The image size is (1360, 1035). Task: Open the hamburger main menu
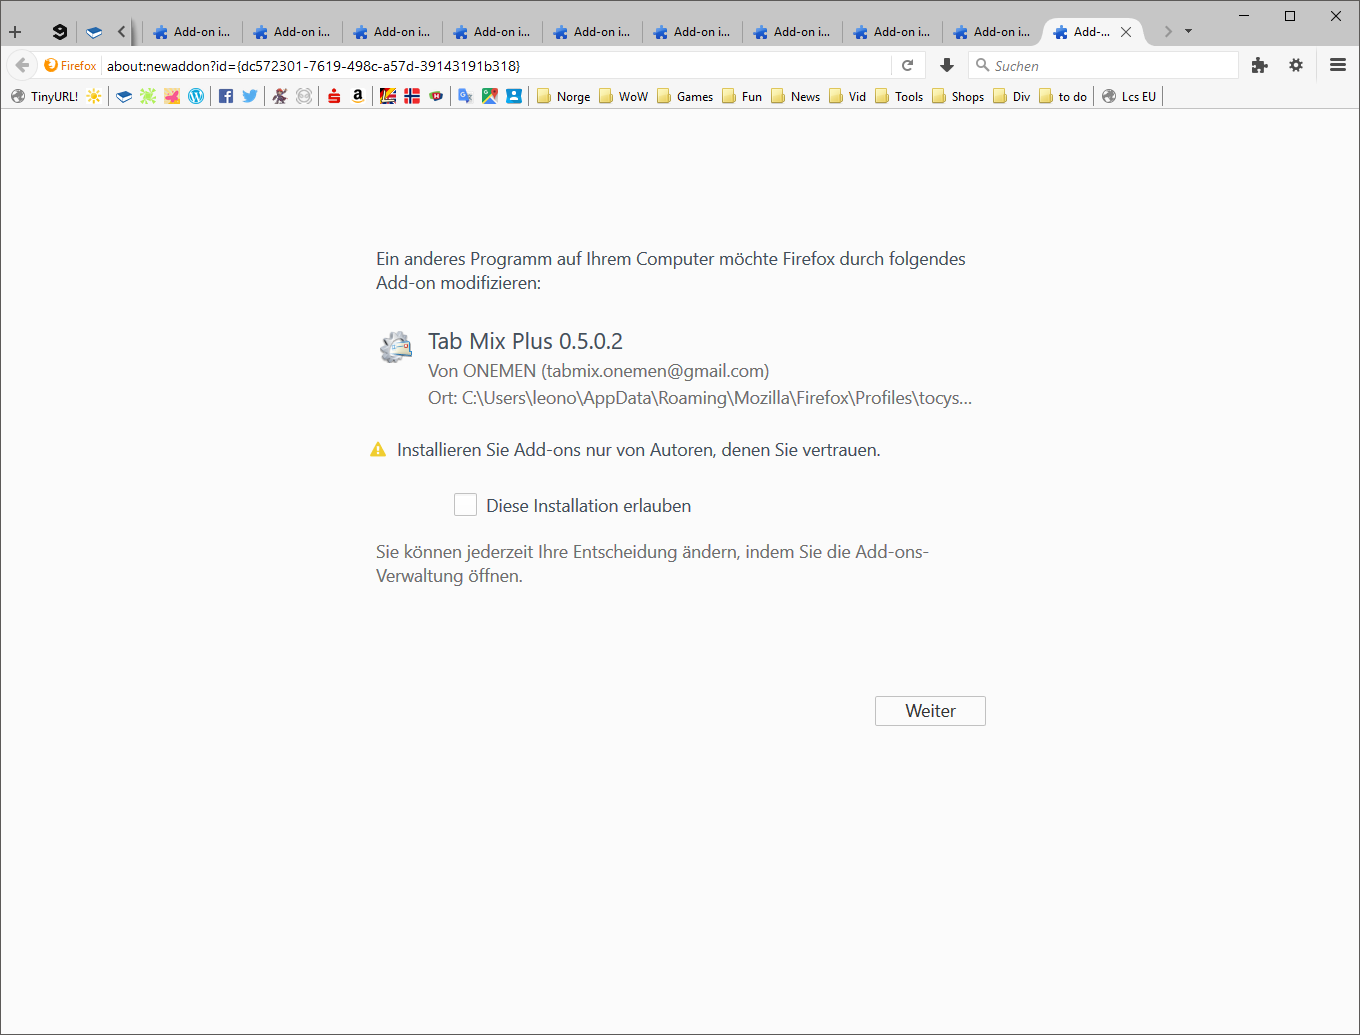coord(1338,66)
